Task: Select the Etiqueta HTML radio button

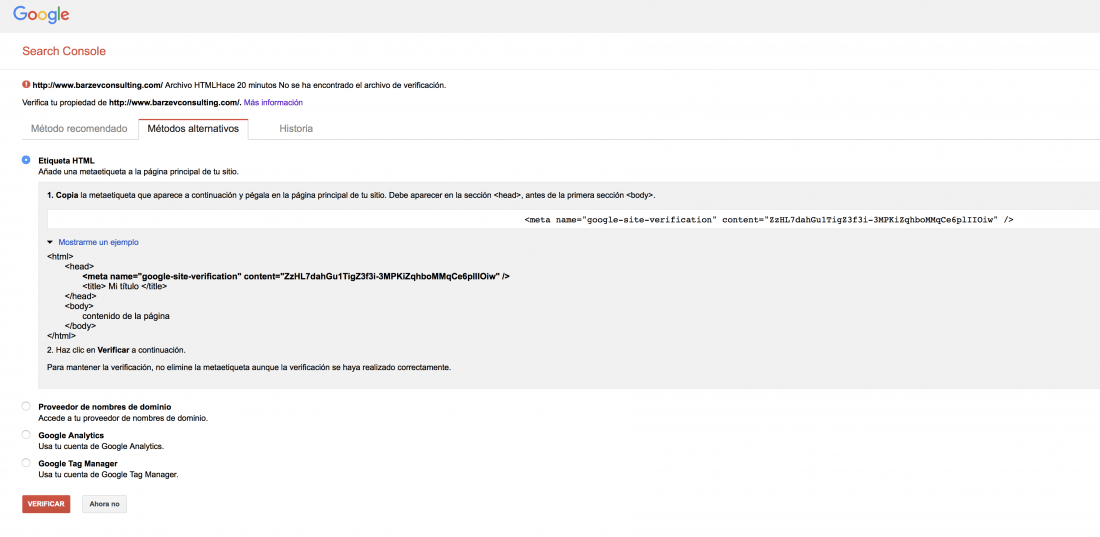Action: pos(27,159)
